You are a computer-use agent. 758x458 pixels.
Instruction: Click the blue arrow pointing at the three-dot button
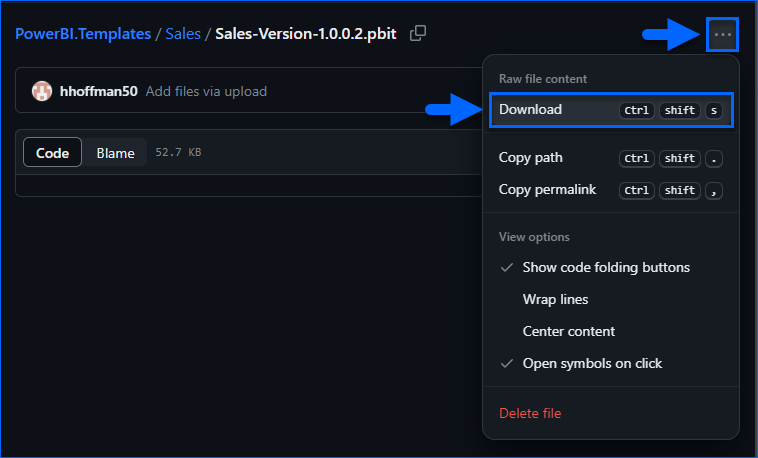pyautogui.click(x=670, y=35)
